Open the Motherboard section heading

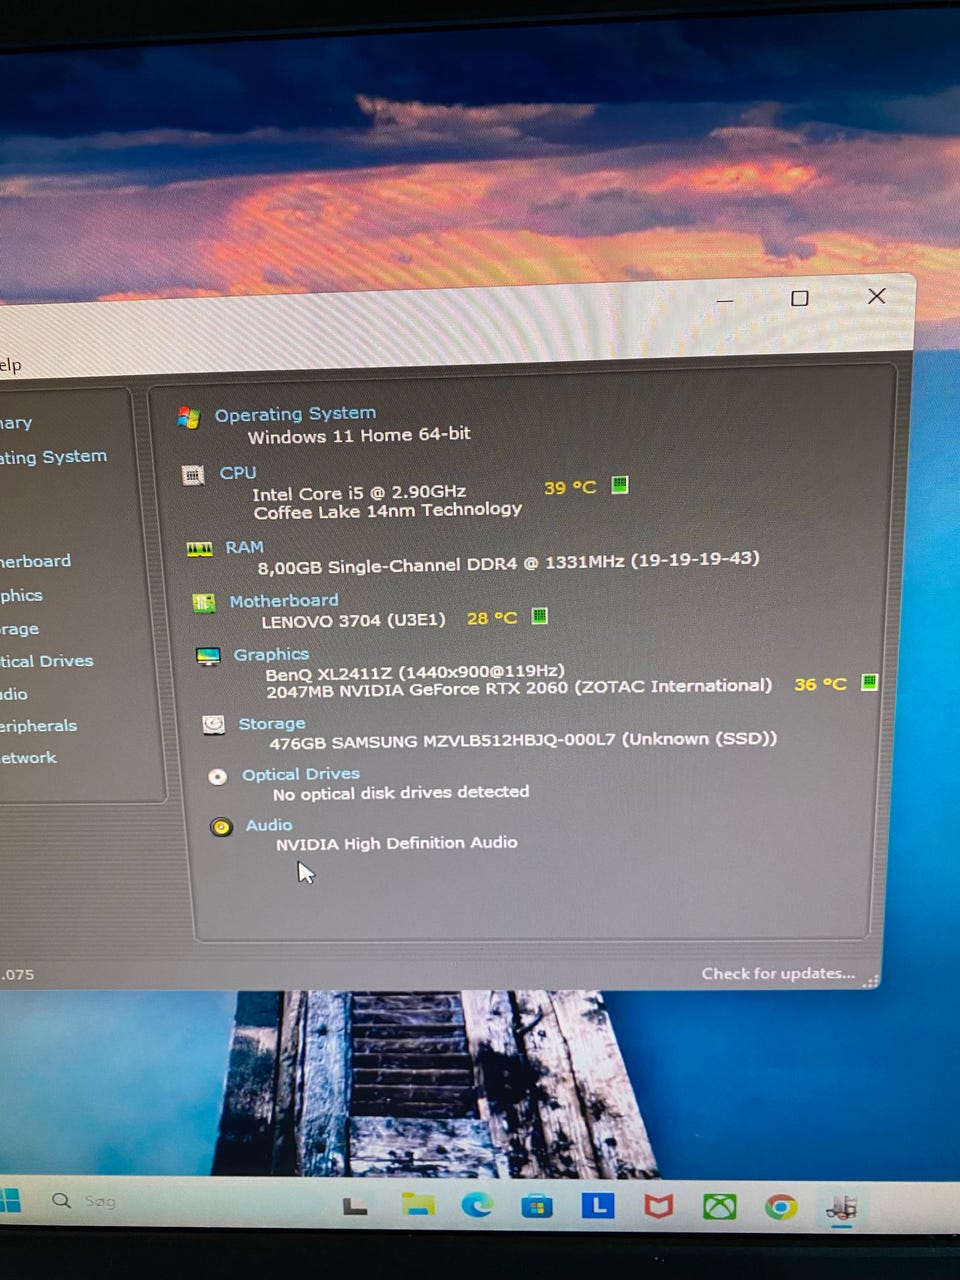point(284,601)
